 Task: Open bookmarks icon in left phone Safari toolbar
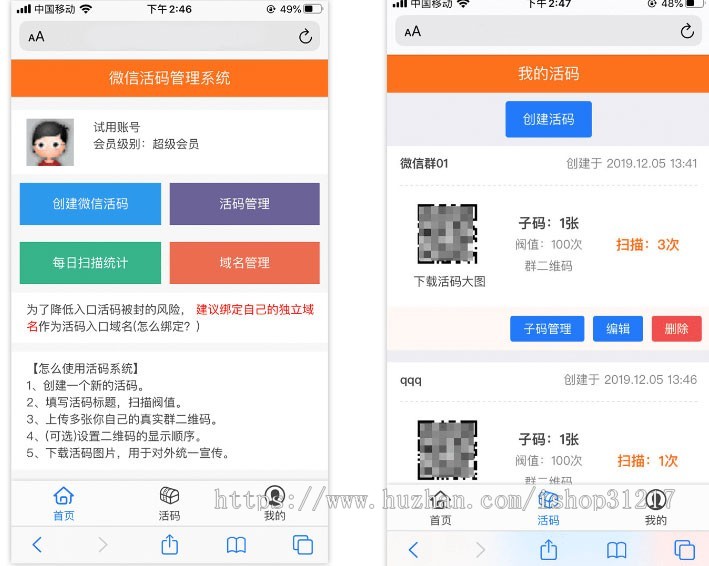236,545
